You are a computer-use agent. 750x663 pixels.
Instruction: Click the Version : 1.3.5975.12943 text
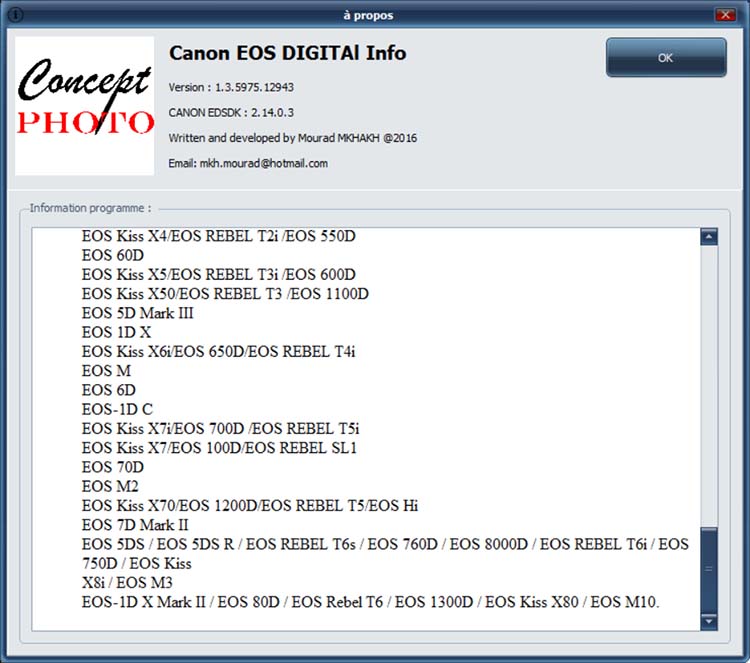click(231, 87)
